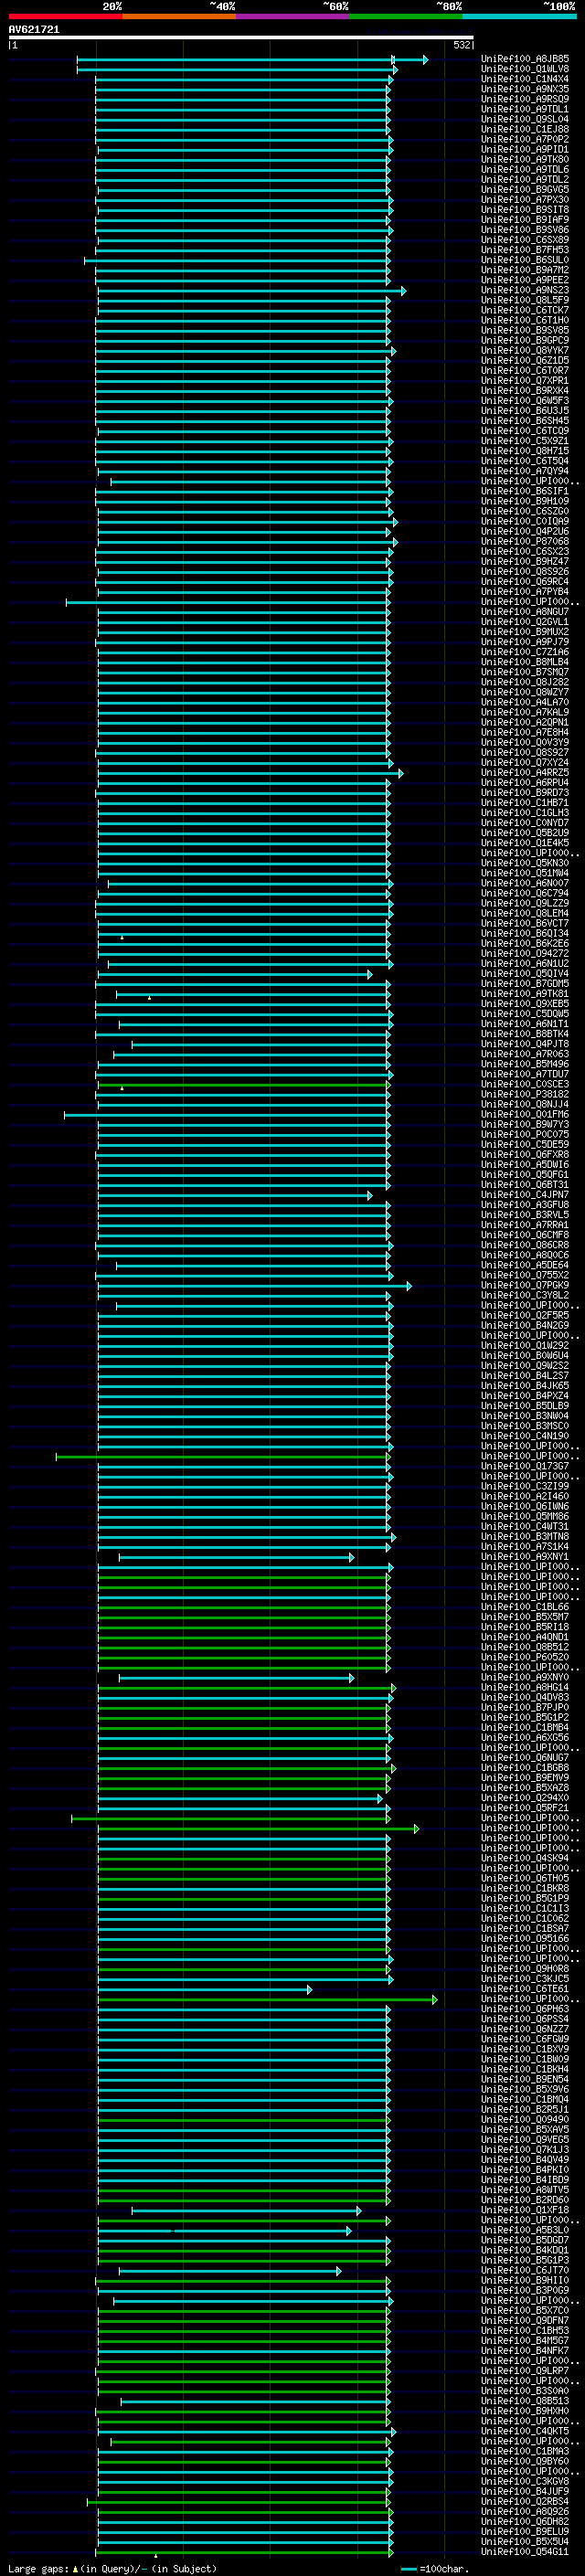
Task: Open hit UniRef100_Q8LEM4
Action: point(525,915)
